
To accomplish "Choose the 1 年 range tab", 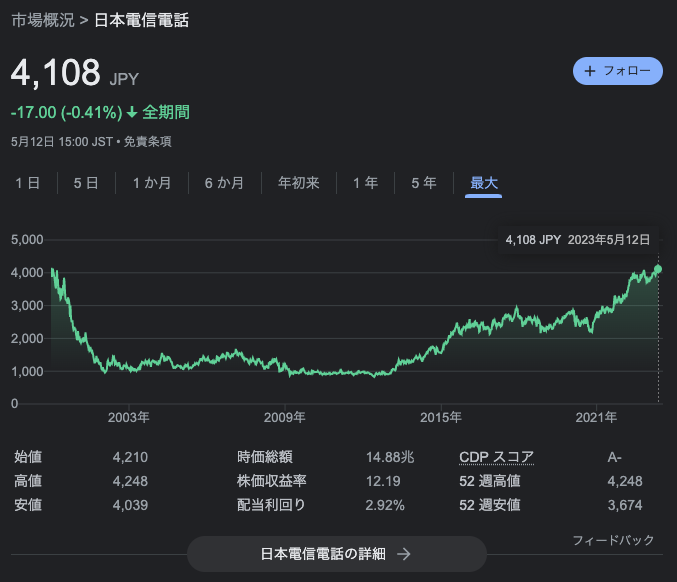I will [x=365, y=183].
